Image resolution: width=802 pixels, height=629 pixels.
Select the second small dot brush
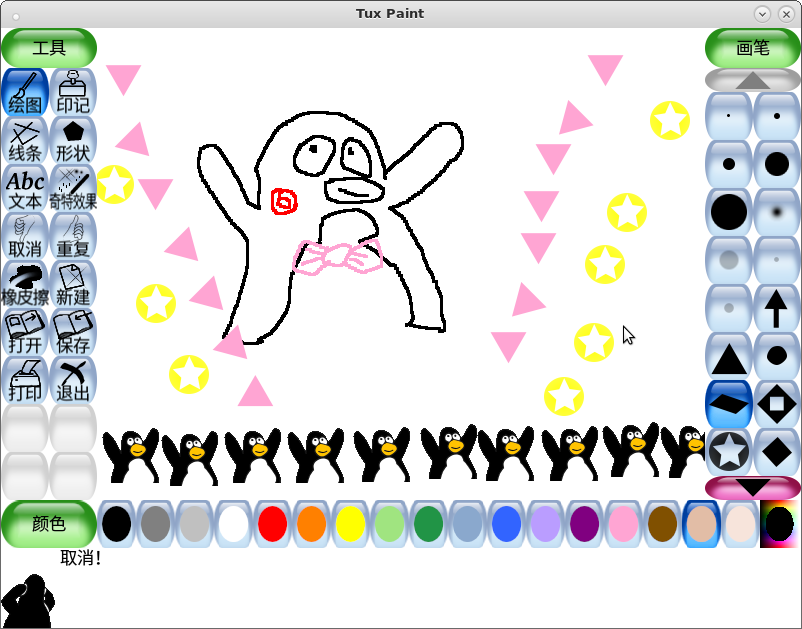[x=776, y=116]
